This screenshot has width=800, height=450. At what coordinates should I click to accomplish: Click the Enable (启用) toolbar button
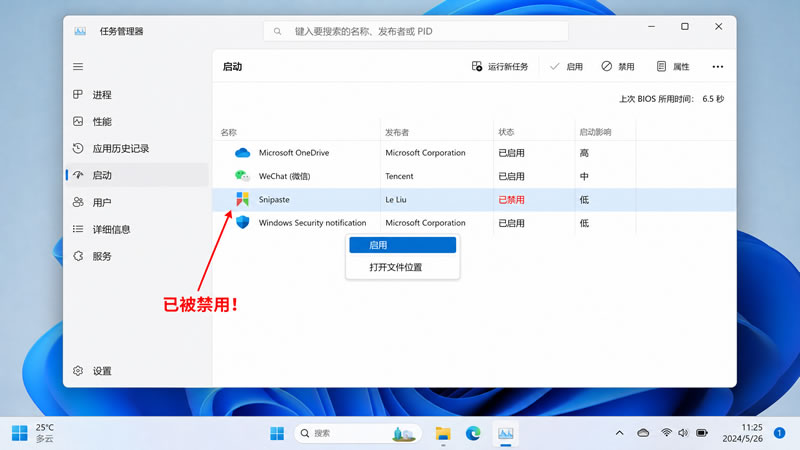point(566,66)
